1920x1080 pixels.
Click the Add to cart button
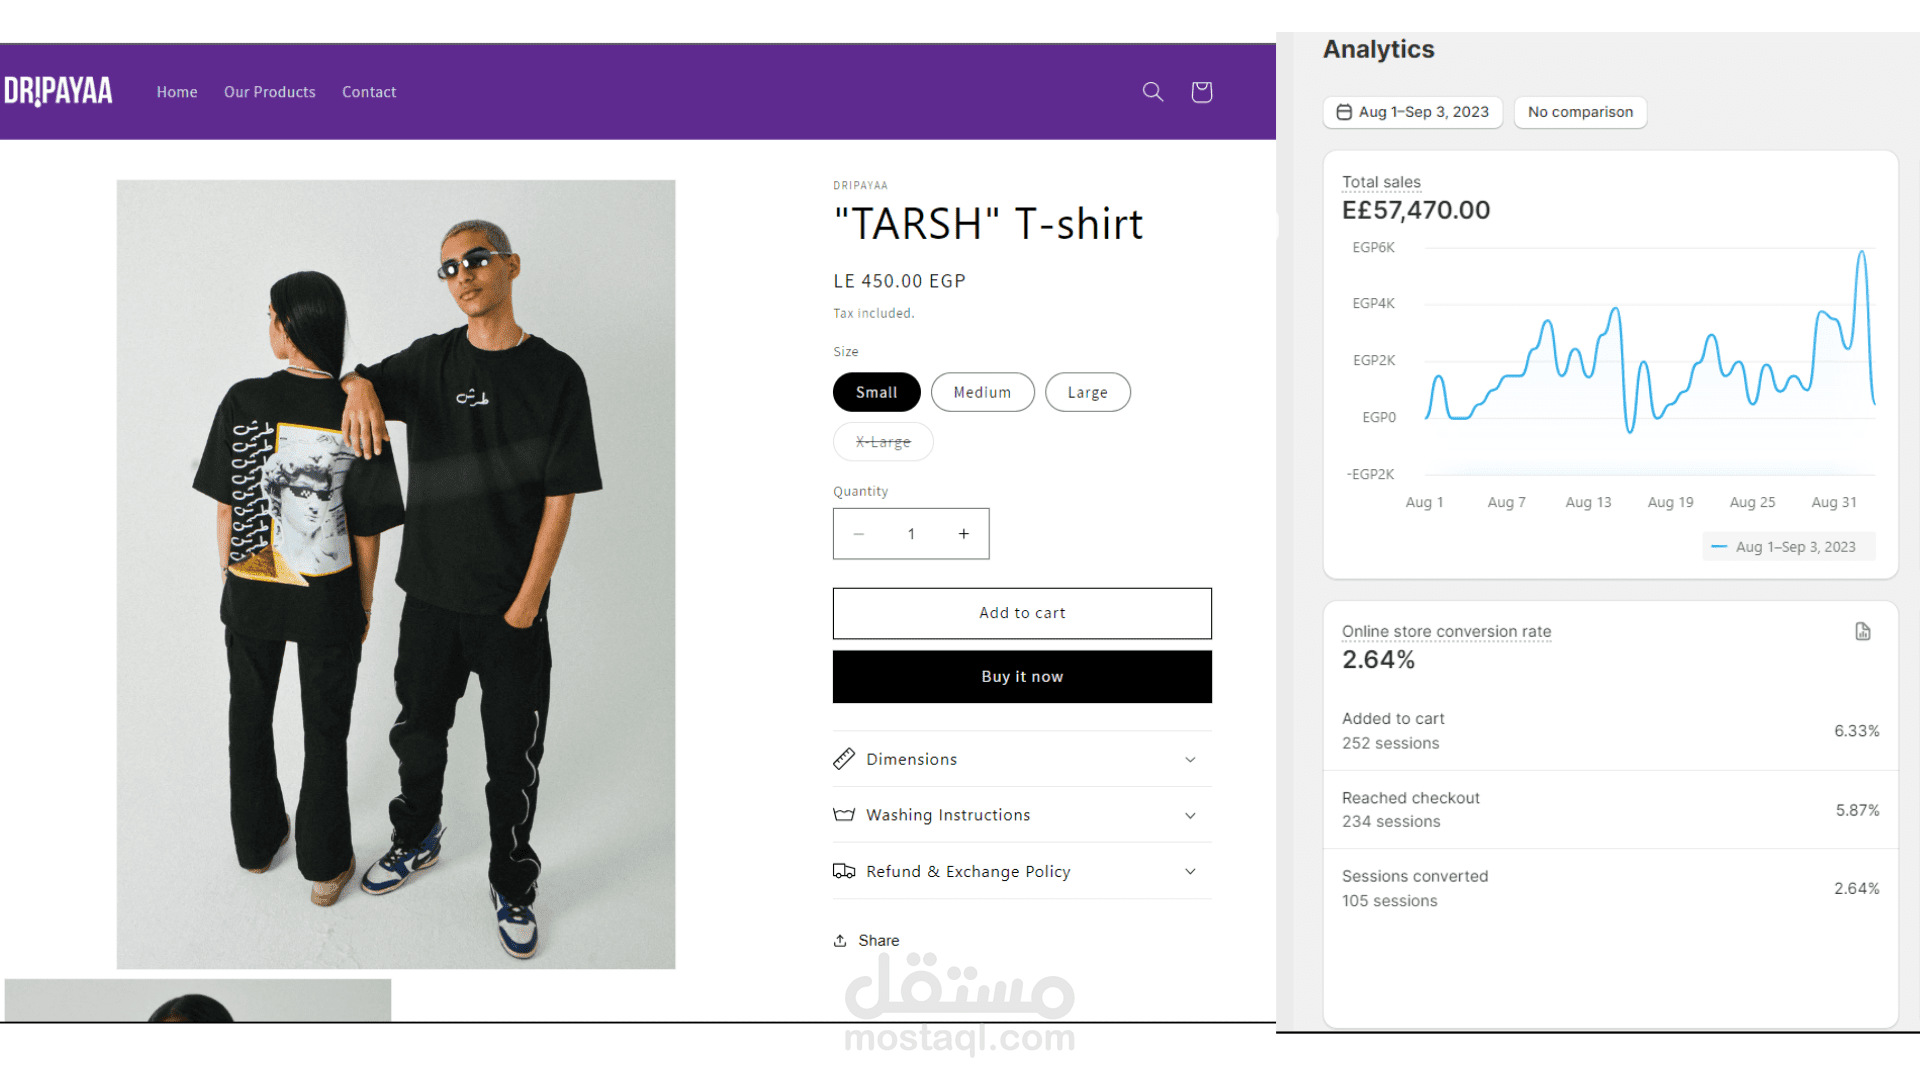tap(1021, 613)
